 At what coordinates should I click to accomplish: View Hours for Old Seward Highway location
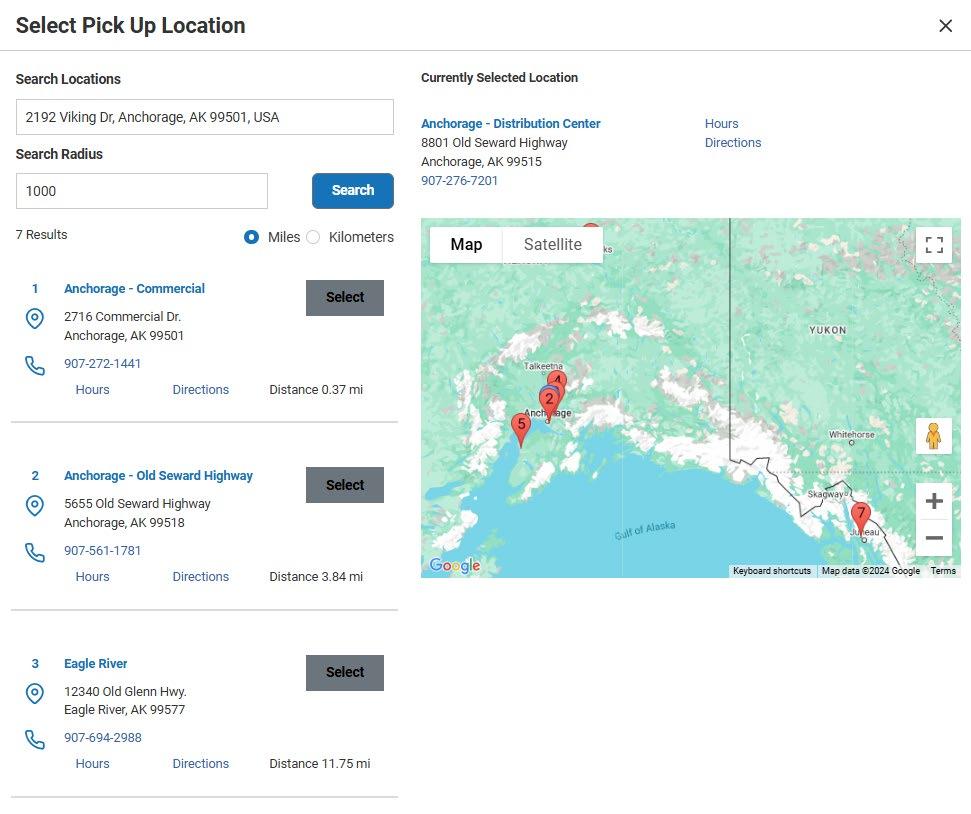click(92, 577)
